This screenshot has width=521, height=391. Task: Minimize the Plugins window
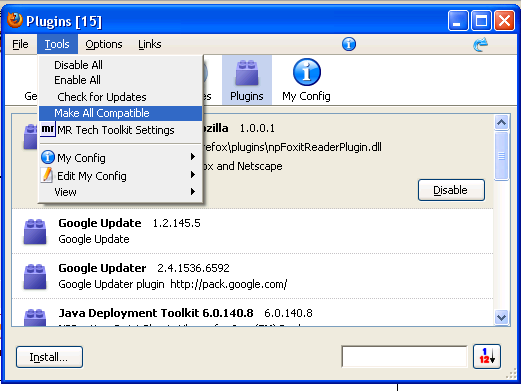point(458,21)
